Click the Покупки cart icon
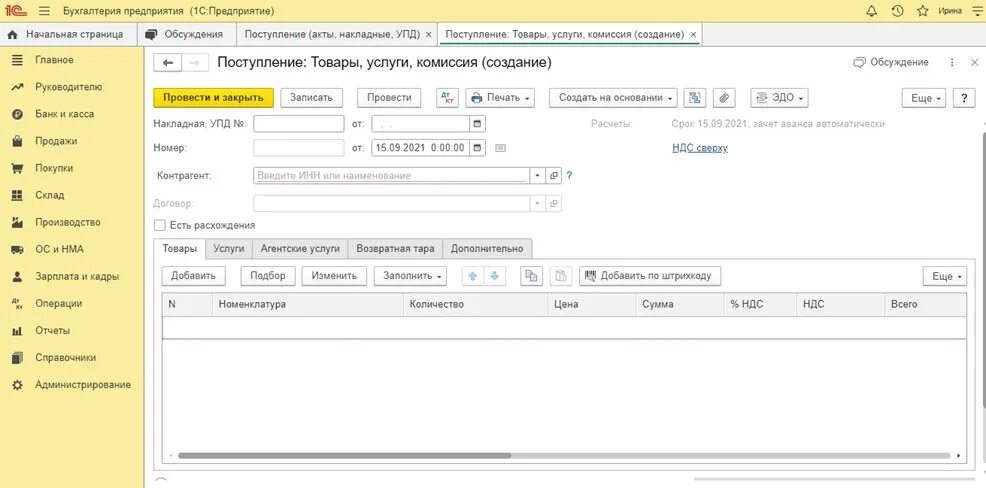 pyautogui.click(x=17, y=169)
